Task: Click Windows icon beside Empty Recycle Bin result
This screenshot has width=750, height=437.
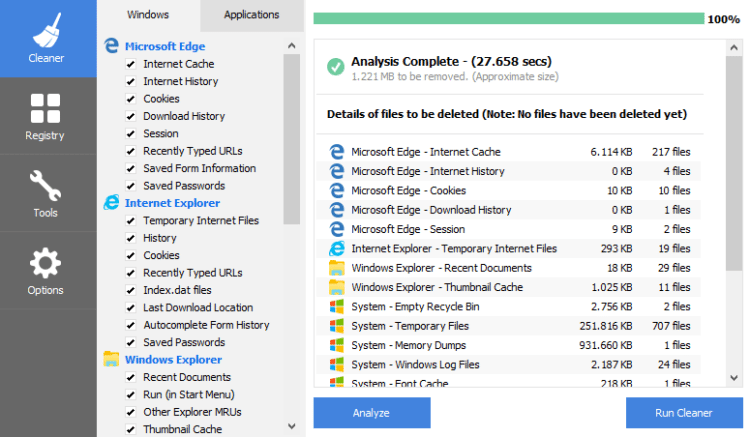Action: (337, 306)
